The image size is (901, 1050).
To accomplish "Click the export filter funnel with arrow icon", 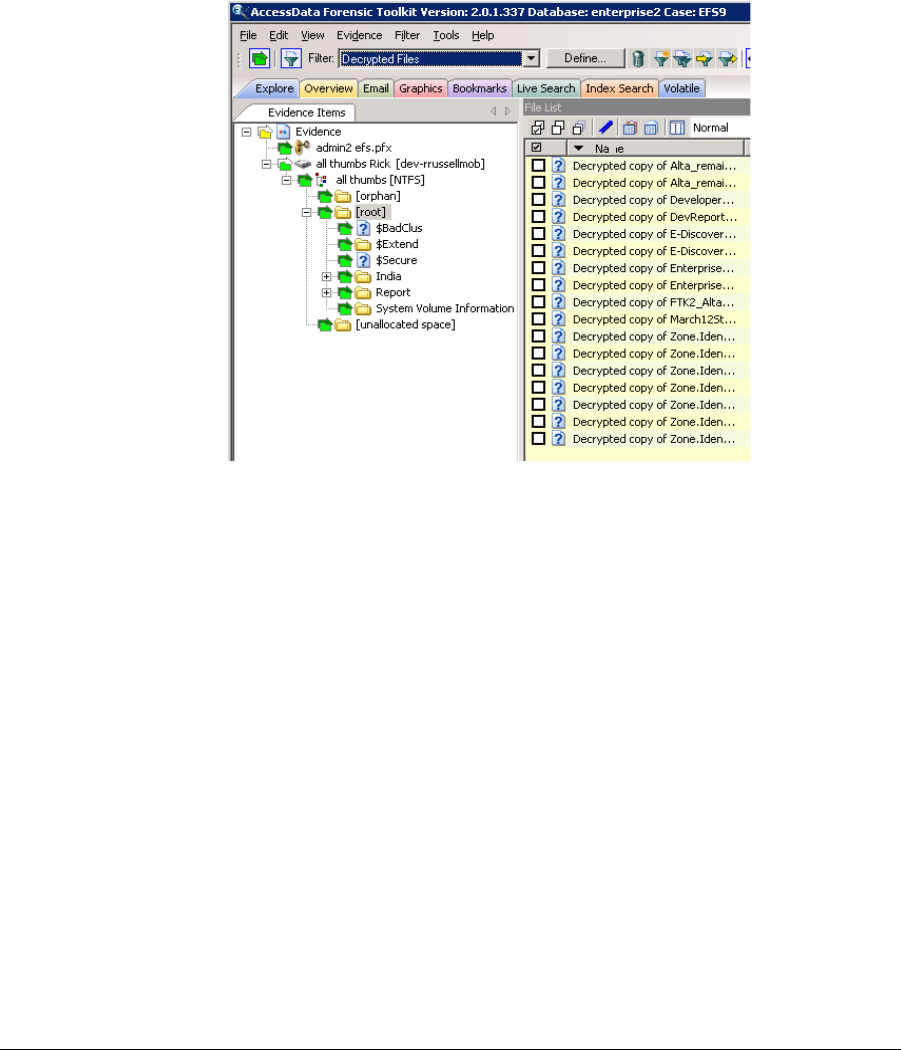I will point(727,59).
